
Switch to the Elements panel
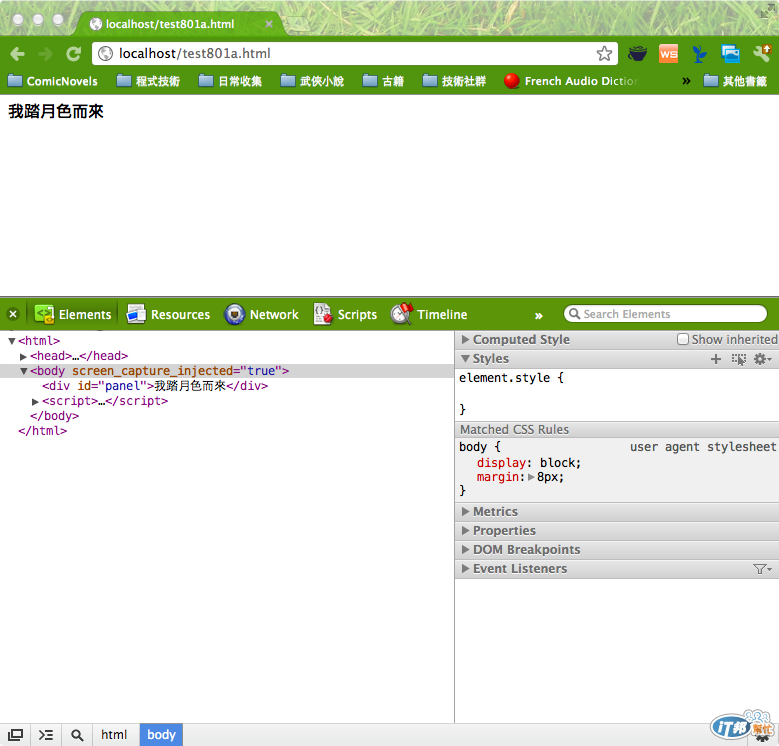coord(73,314)
